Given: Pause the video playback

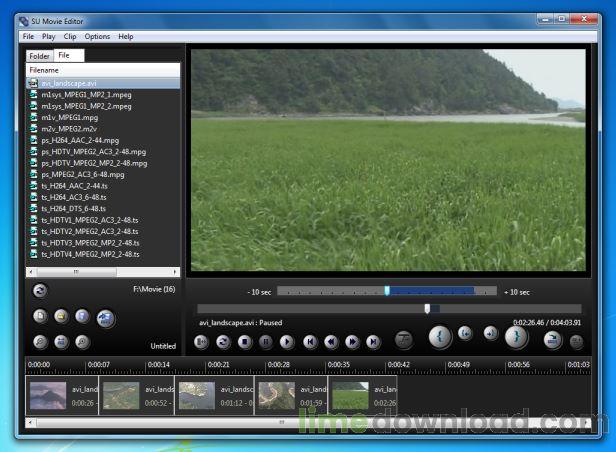Looking at the screenshot, I should tap(266, 341).
